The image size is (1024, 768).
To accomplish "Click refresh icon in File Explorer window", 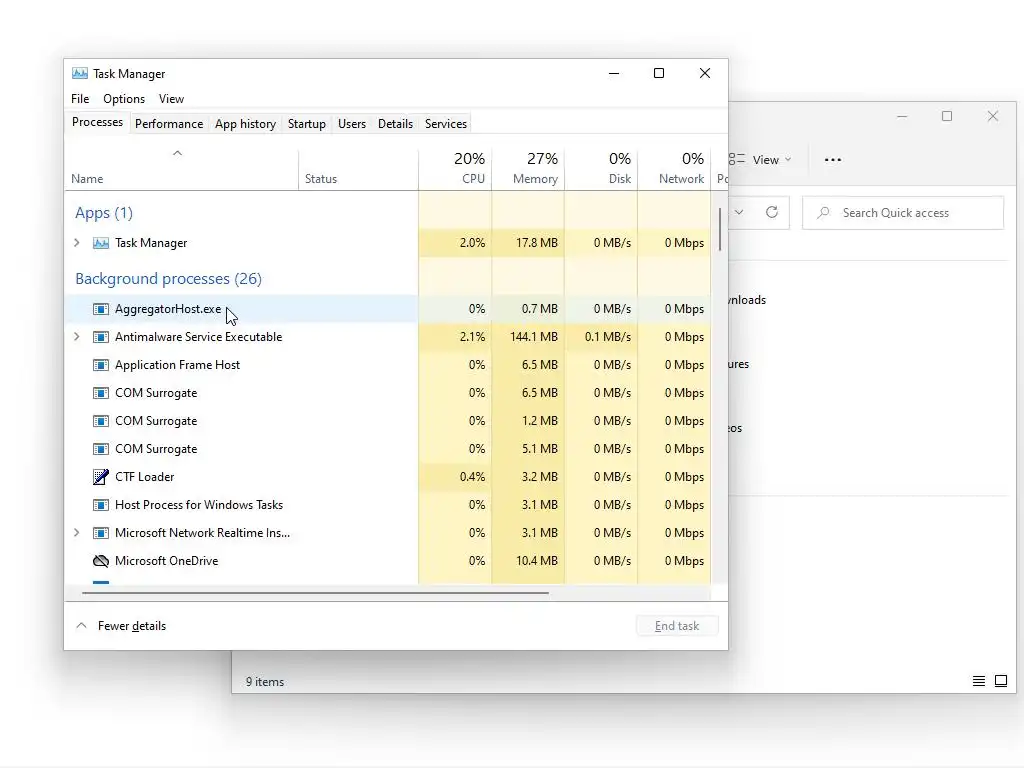I will pos(772,212).
